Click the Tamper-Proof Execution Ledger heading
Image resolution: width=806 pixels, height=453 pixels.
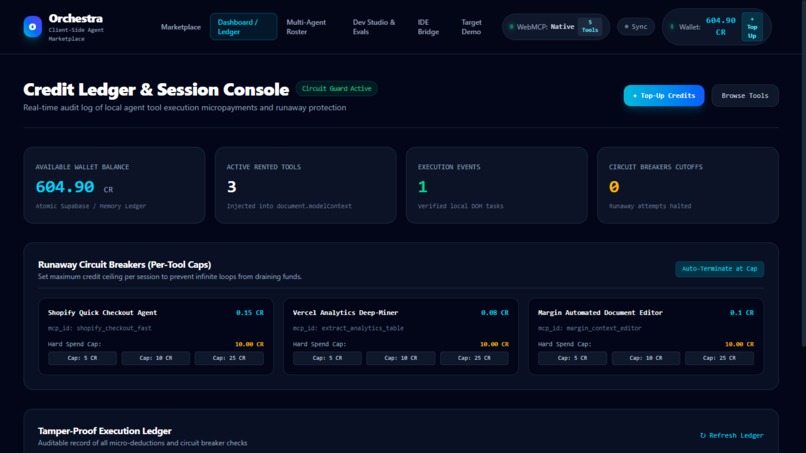(105, 431)
